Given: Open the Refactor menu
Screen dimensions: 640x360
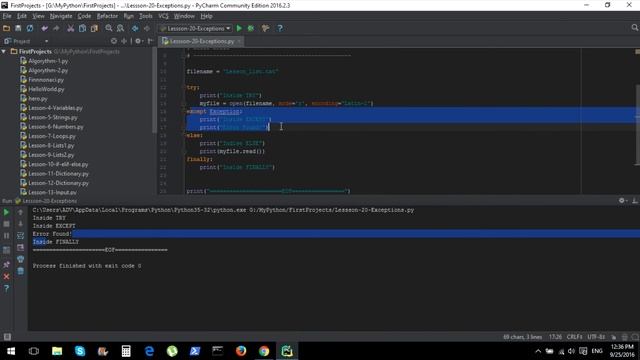Looking at the screenshot, I should [107, 16].
